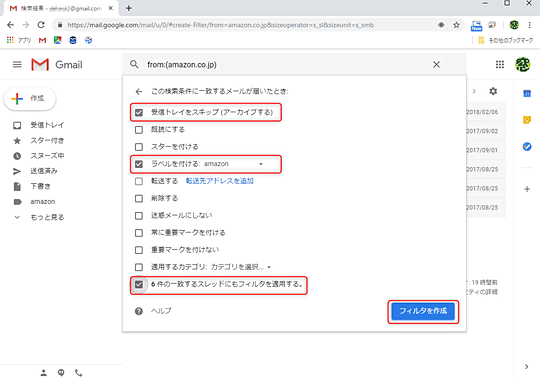Reload the page
Image resolution: width=540 pixels, height=380 pixels.
[x=41, y=25]
